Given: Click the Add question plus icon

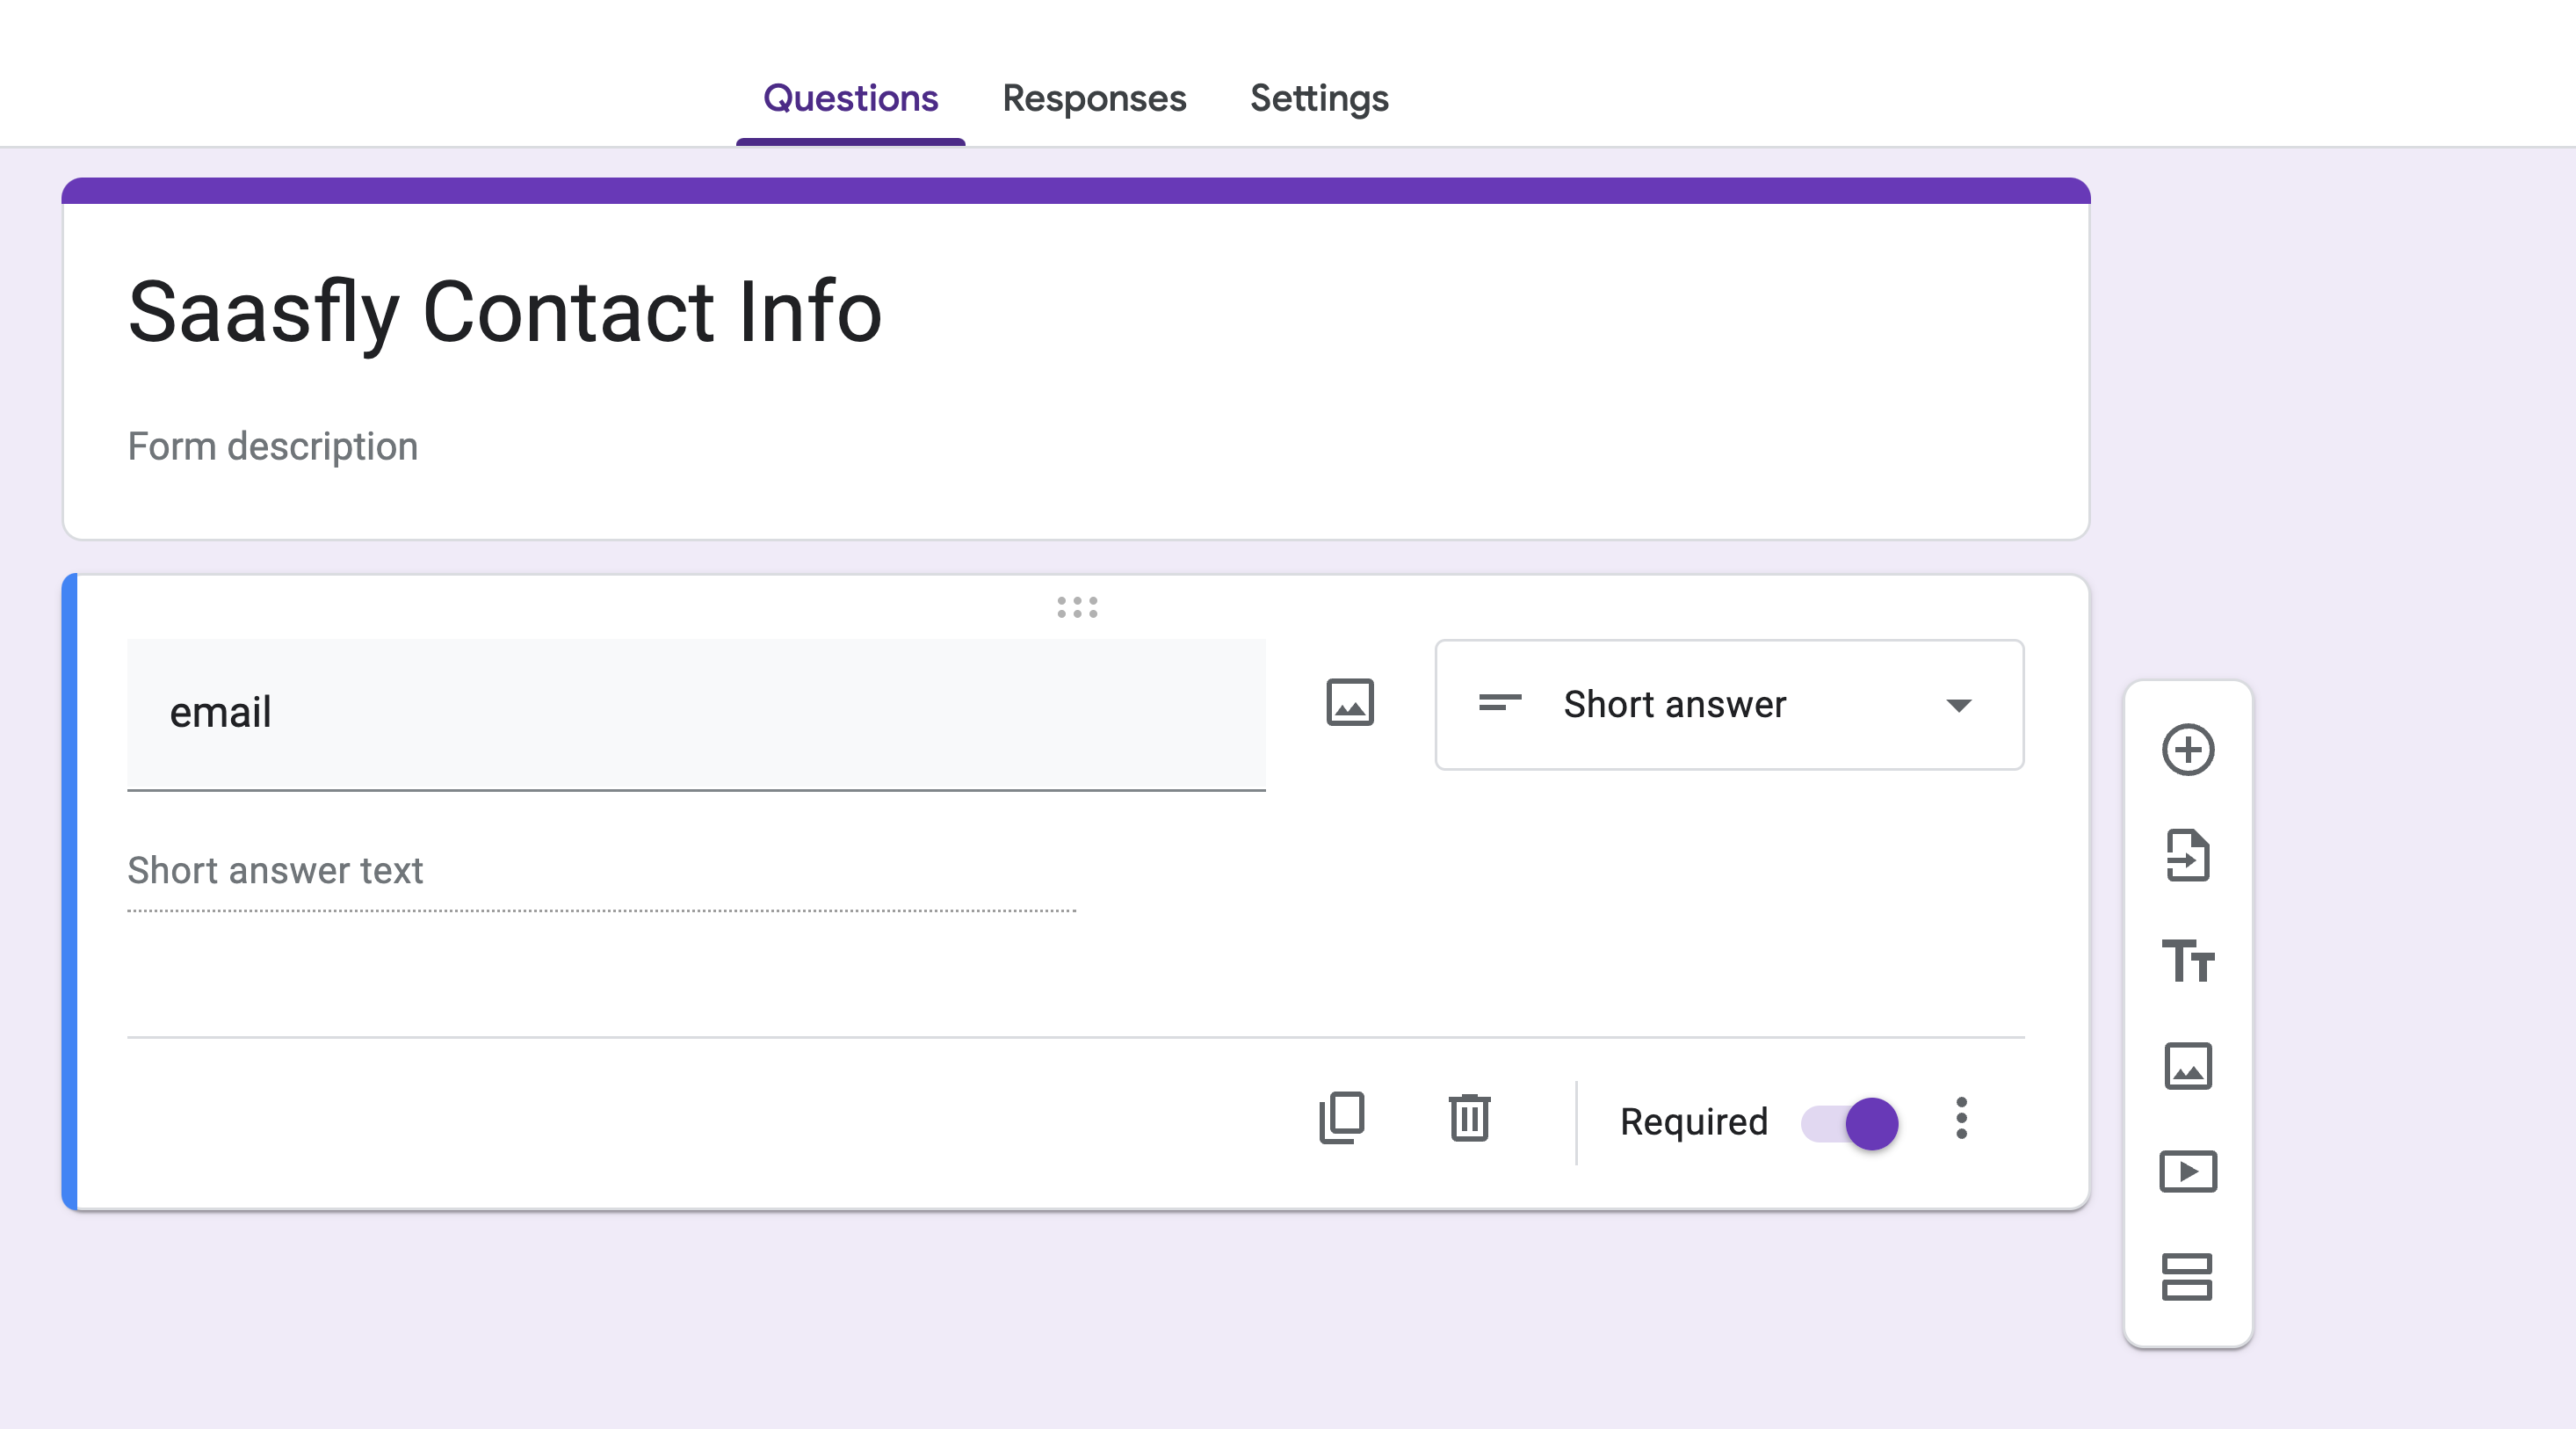Looking at the screenshot, I should click(x=2187, y=750).
